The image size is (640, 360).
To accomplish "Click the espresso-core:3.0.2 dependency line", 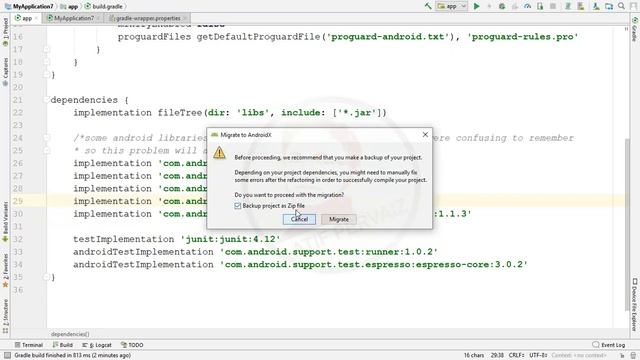I will pos(300,264).
